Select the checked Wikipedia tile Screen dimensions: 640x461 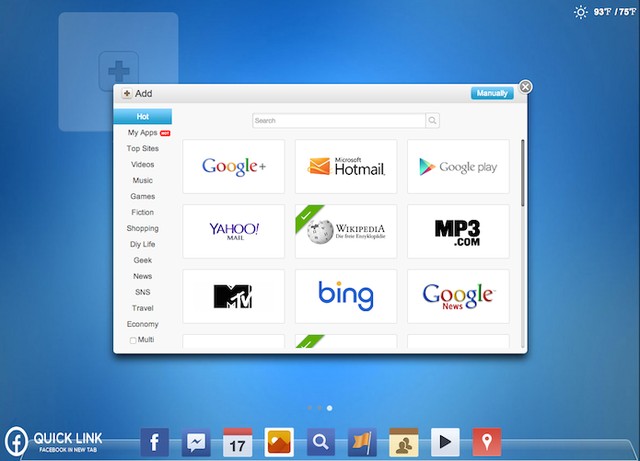pos(346,231)
